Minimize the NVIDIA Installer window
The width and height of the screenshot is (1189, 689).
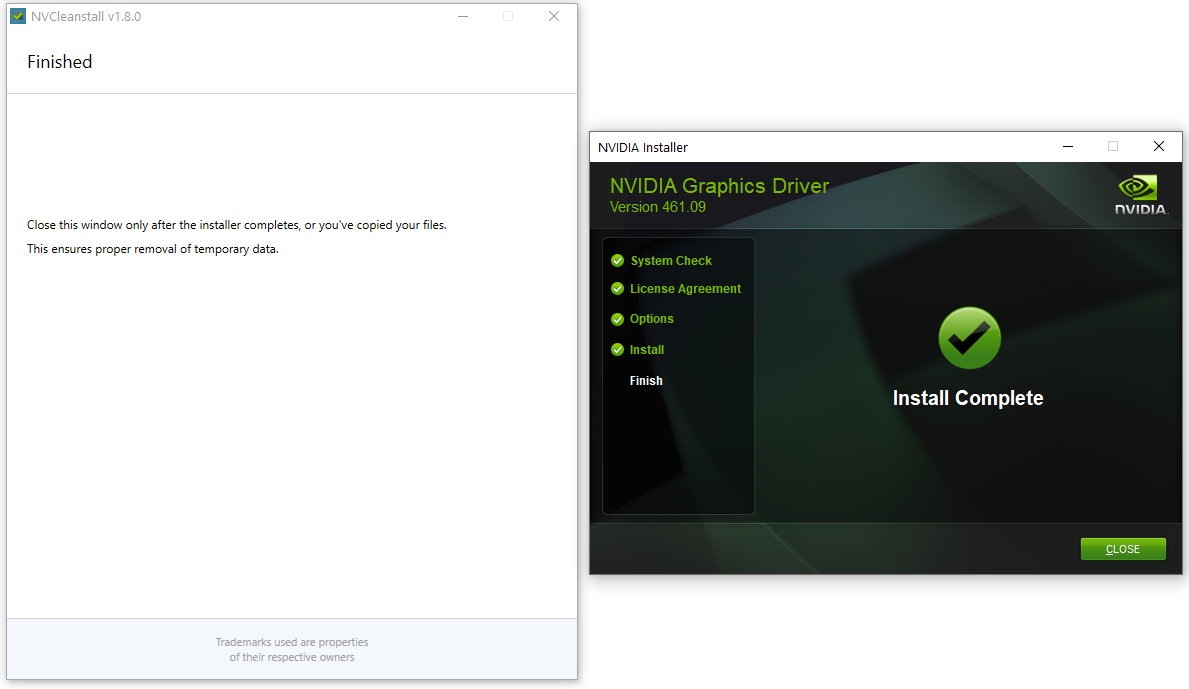point(1068,146)
